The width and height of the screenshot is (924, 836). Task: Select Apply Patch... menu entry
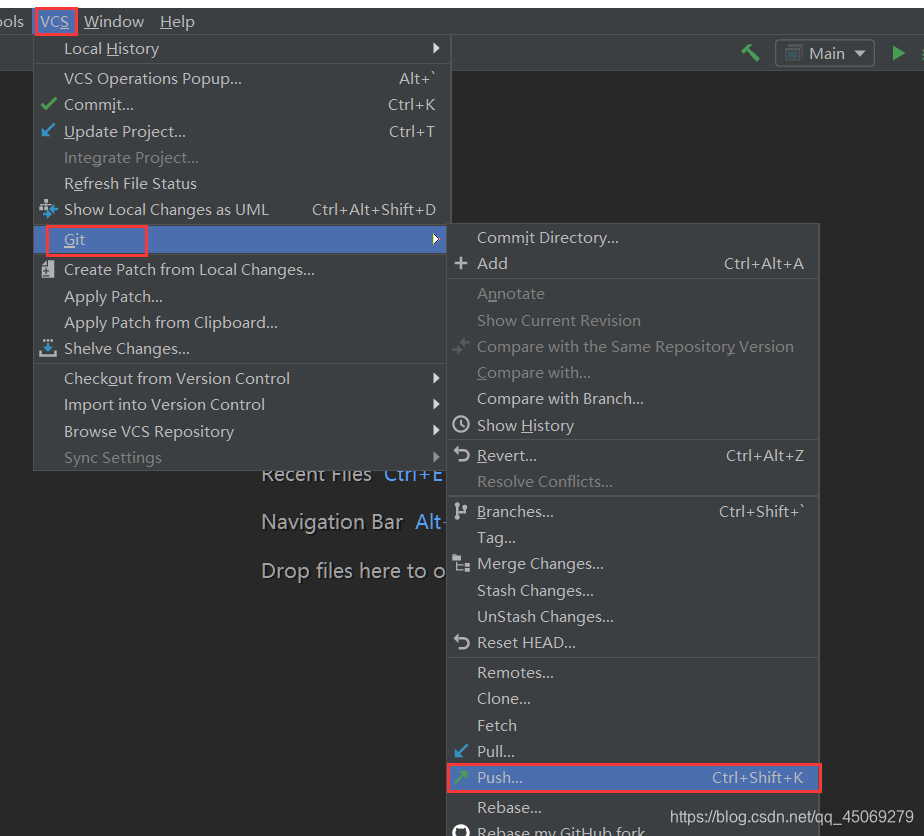tap(239, 296)
